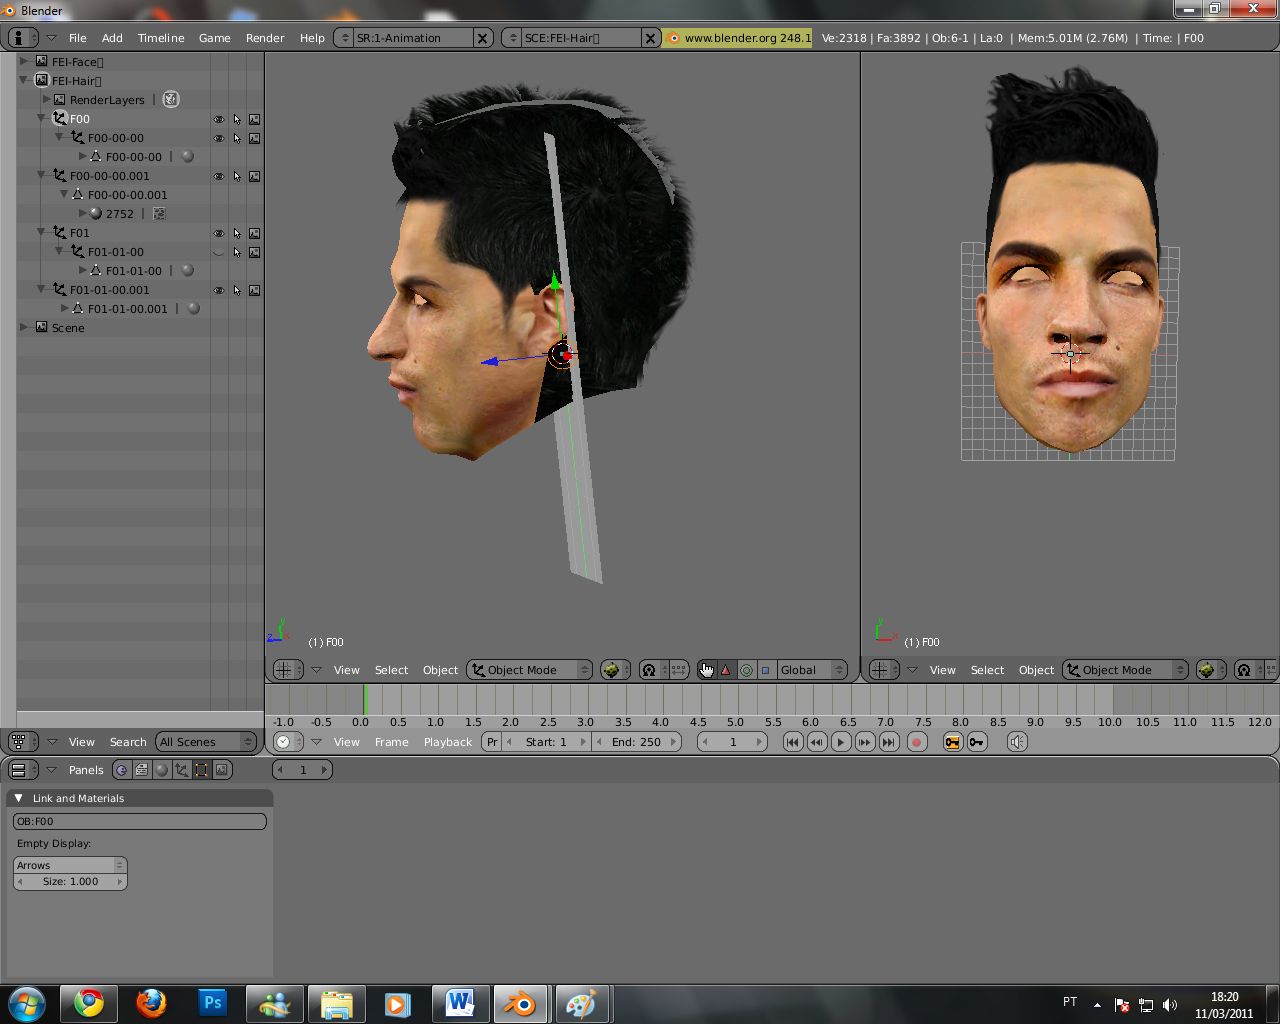Toggle timeline audio speaker icon
Image resolution: width=1280 pixels, height=1024 pixels.
(1017, 742)
